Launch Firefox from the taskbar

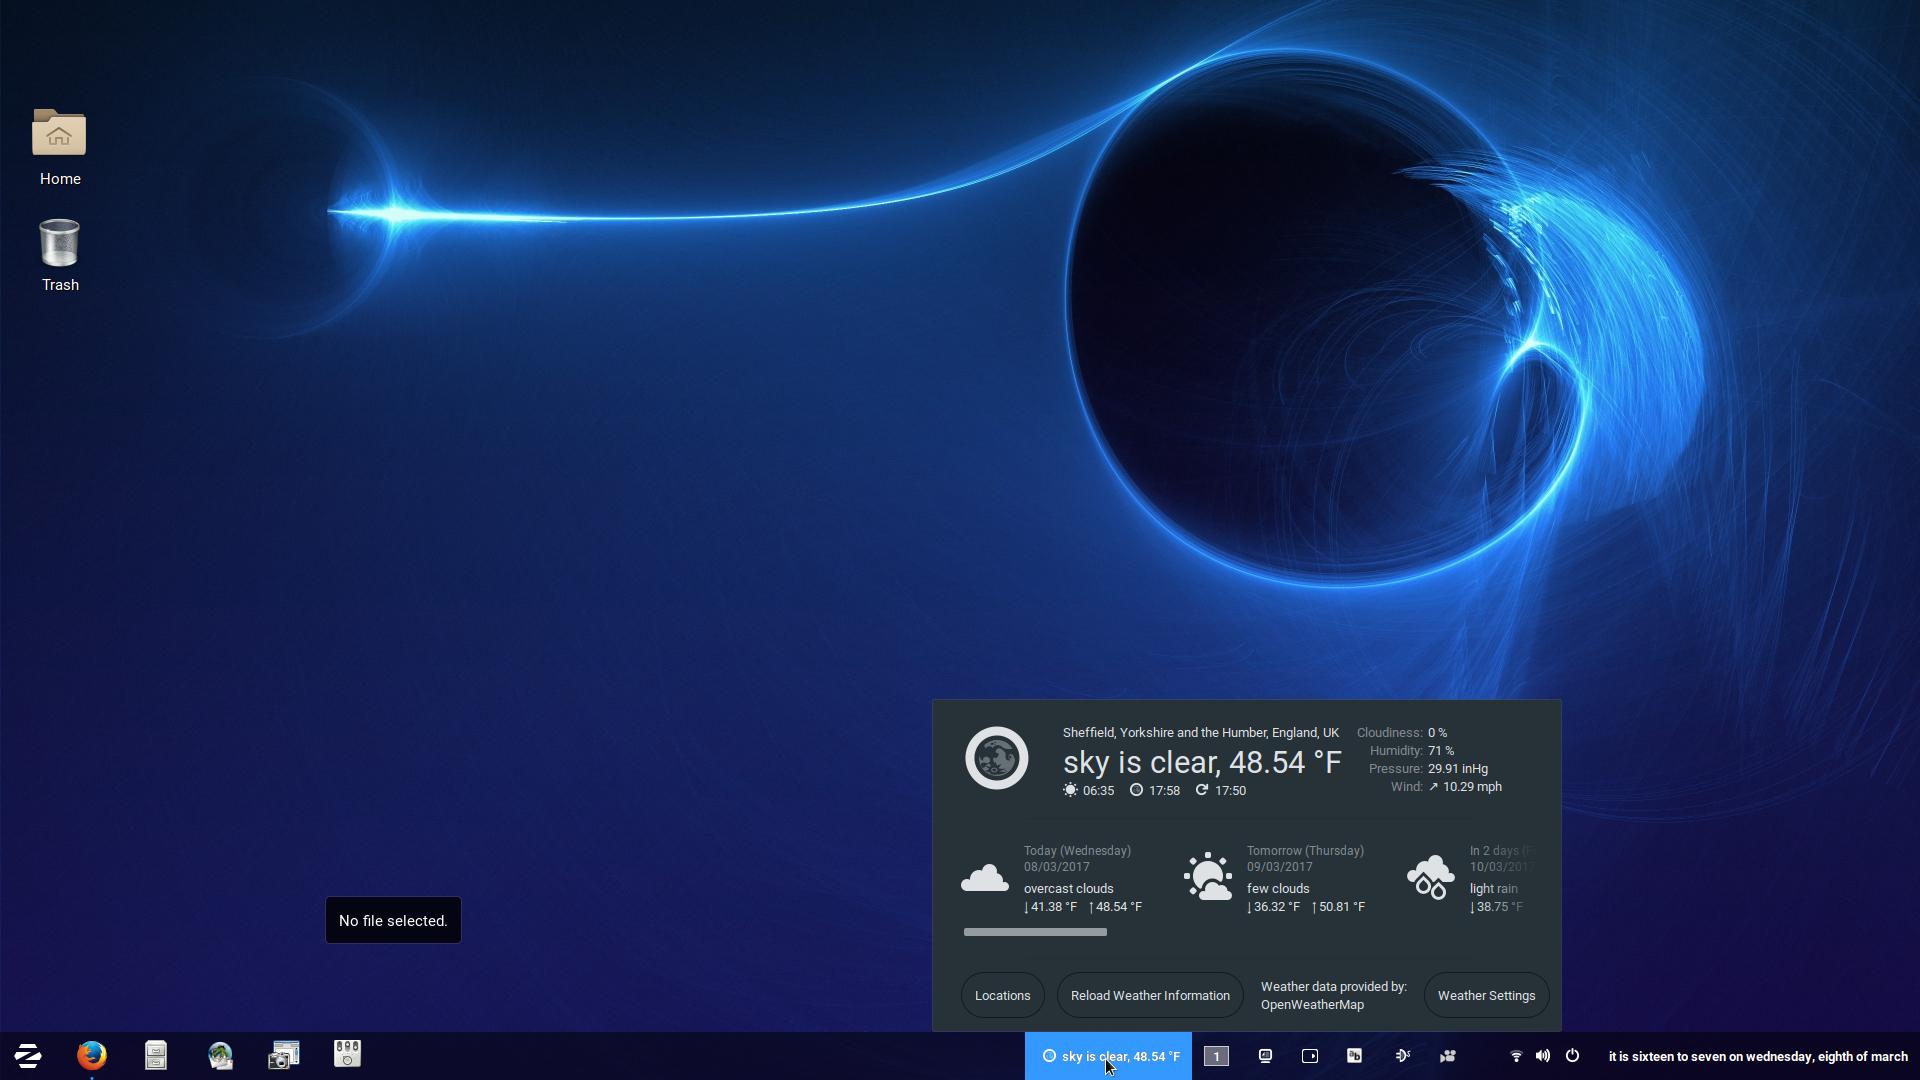(x=92, y=1055)
